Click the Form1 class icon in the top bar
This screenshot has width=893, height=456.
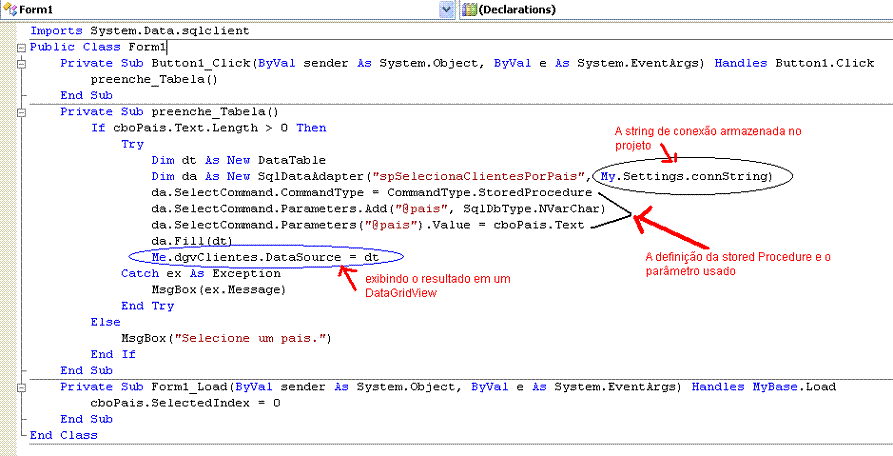(x=10, y=9)
